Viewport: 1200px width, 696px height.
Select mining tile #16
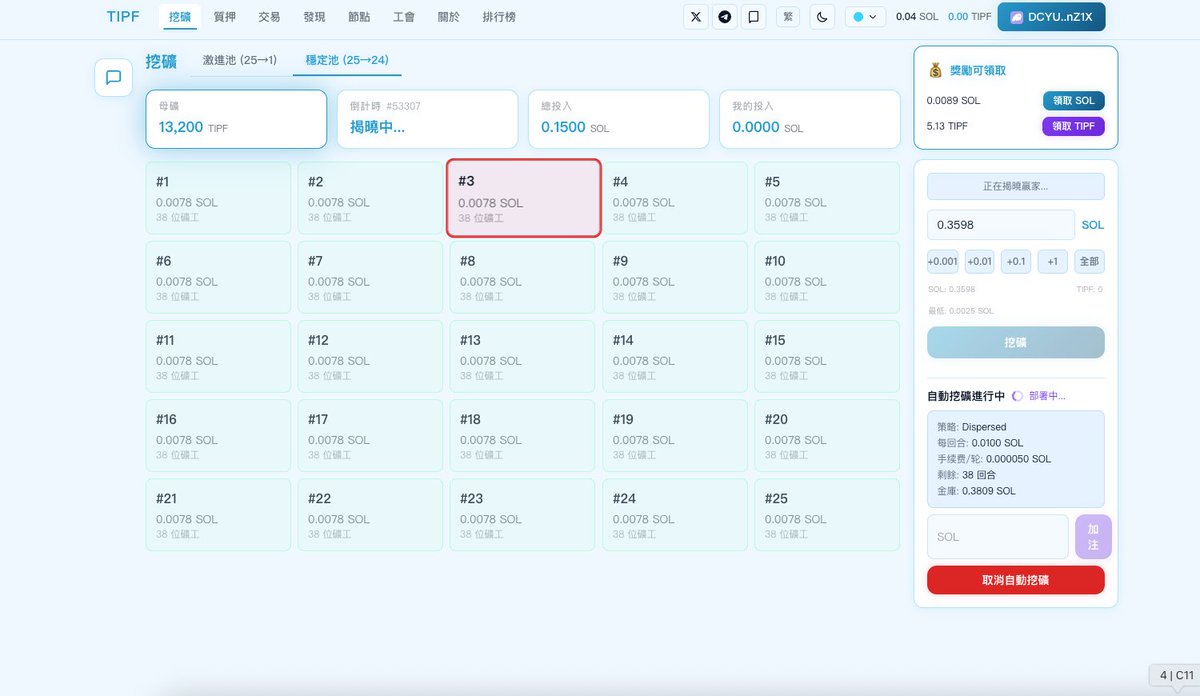pyautogui.click(x=218, y=435)
